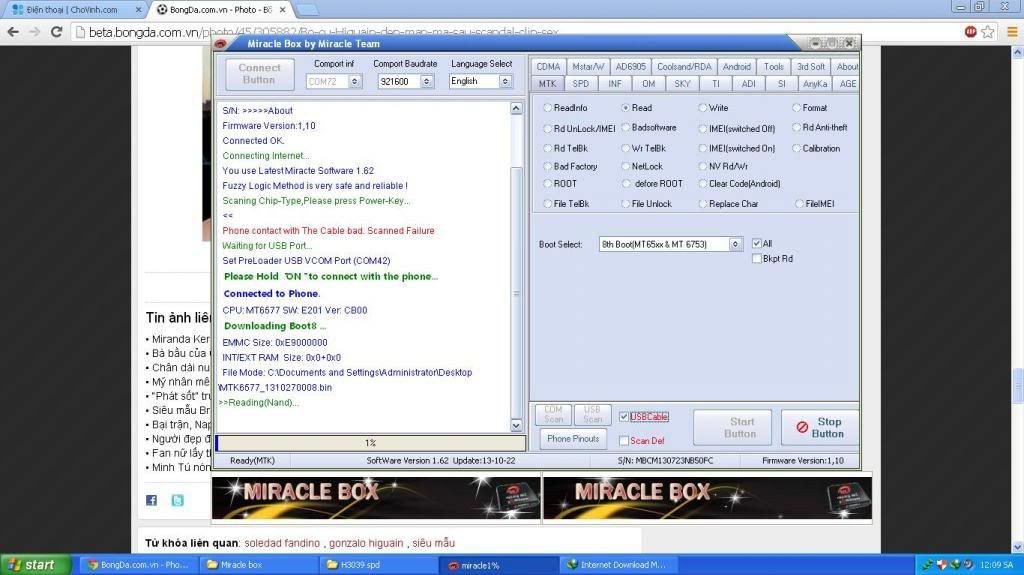Viewport: 1024px width, 575px height.
Task: Click the browser forward arrow
Action: pyautogui.click(x=35, y=31)
